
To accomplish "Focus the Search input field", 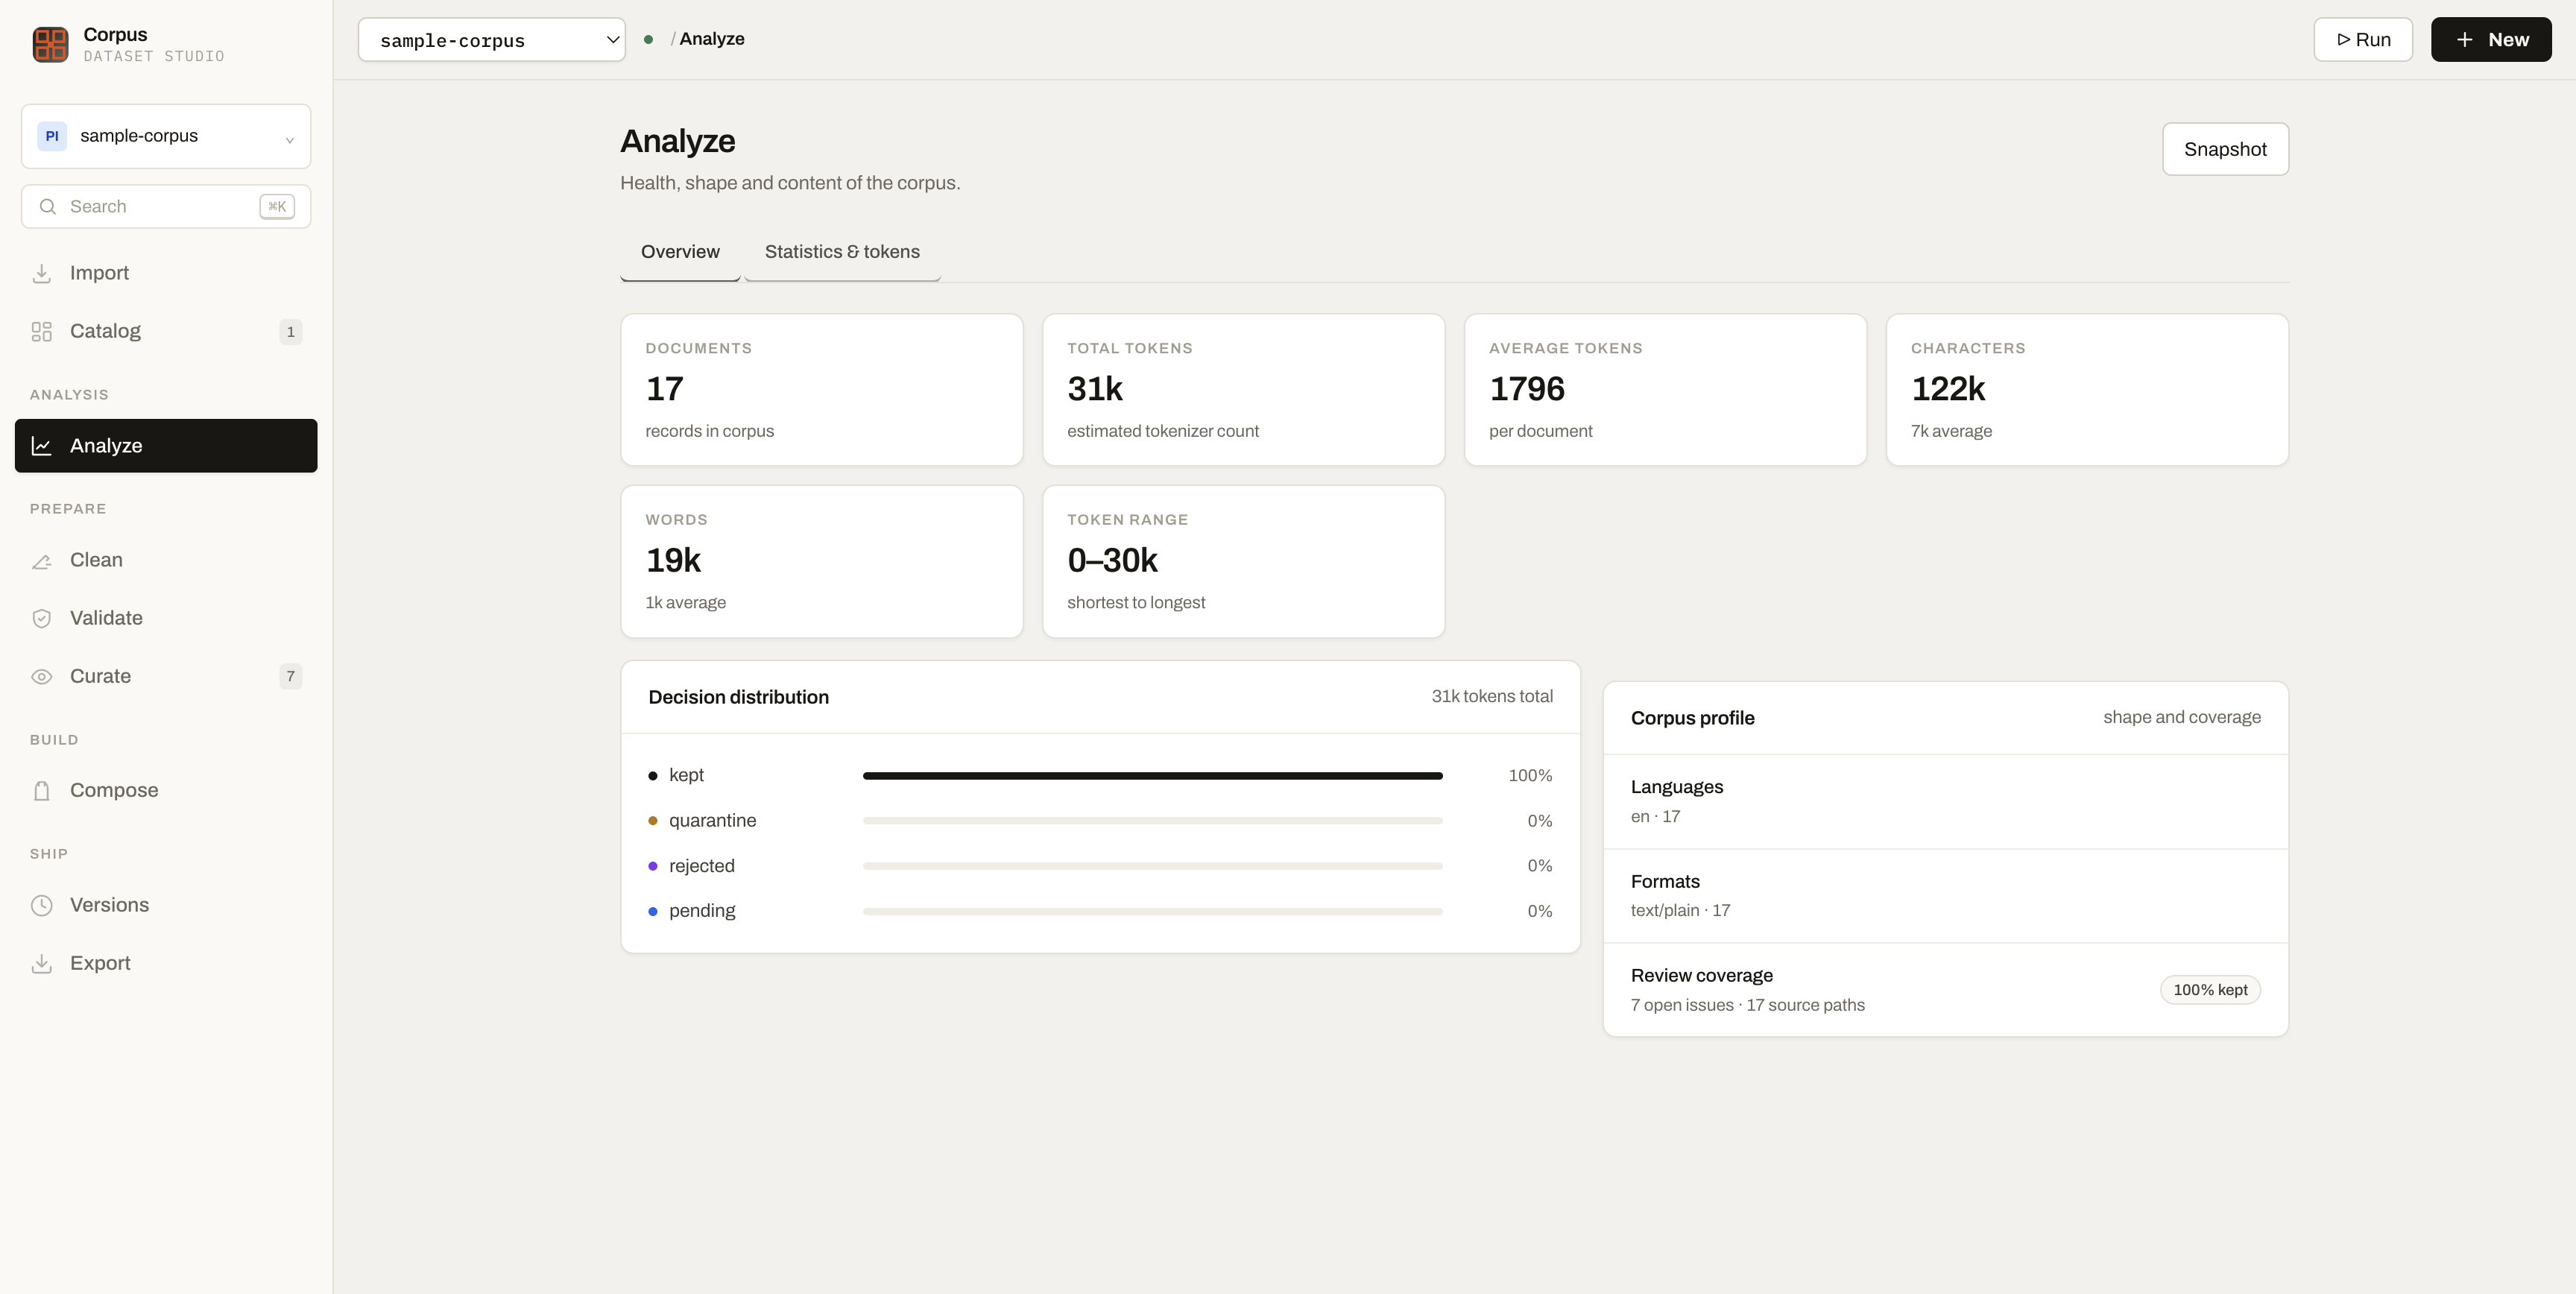I will pos(166,207).
